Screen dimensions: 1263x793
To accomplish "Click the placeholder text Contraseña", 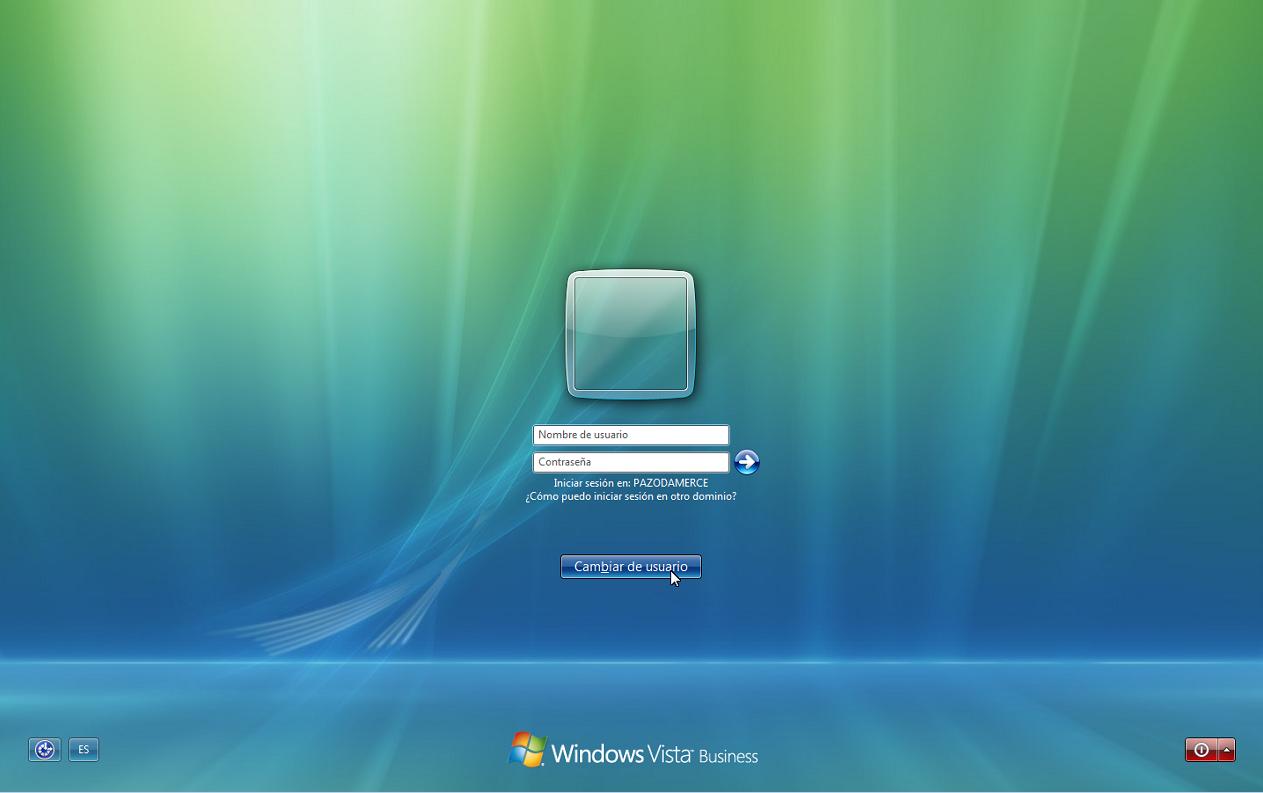I will pos(564,462).
